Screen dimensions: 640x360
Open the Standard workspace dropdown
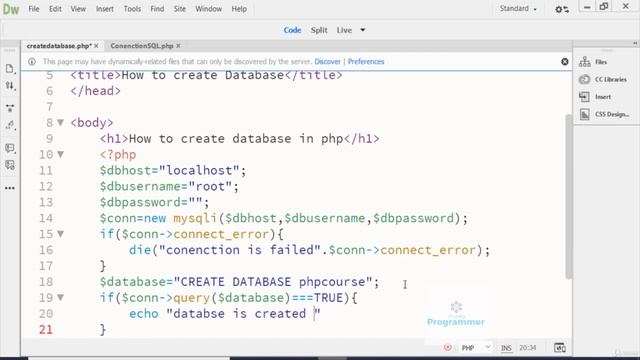point(518,9)
